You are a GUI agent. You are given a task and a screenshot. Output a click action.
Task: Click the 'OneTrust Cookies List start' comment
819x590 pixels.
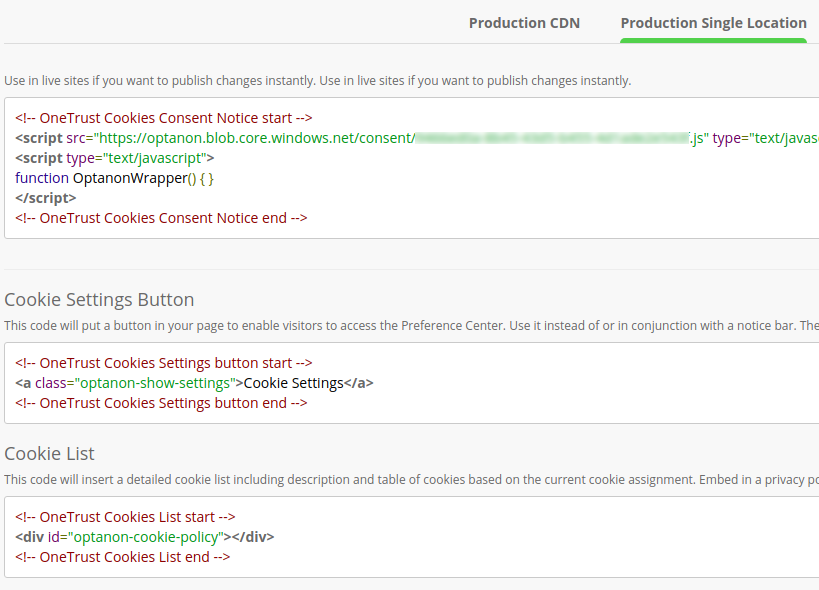click(125, 517)
